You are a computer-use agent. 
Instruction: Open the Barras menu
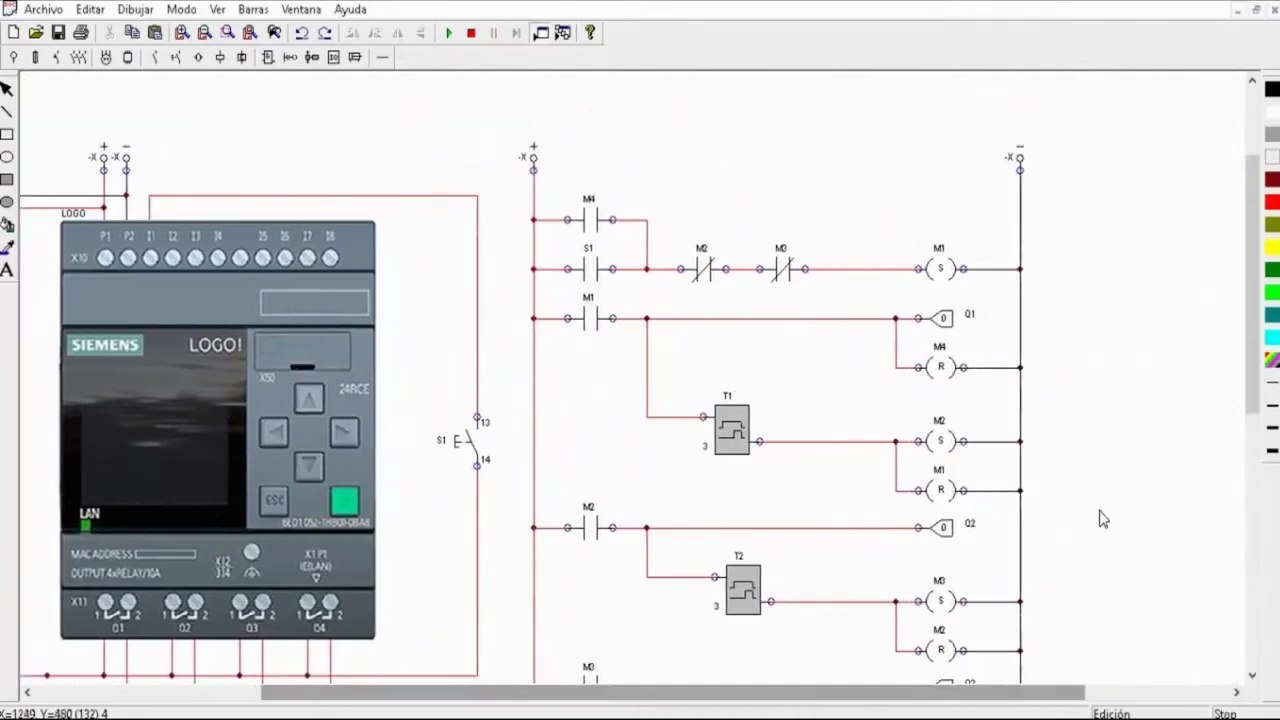click(253, 9)
